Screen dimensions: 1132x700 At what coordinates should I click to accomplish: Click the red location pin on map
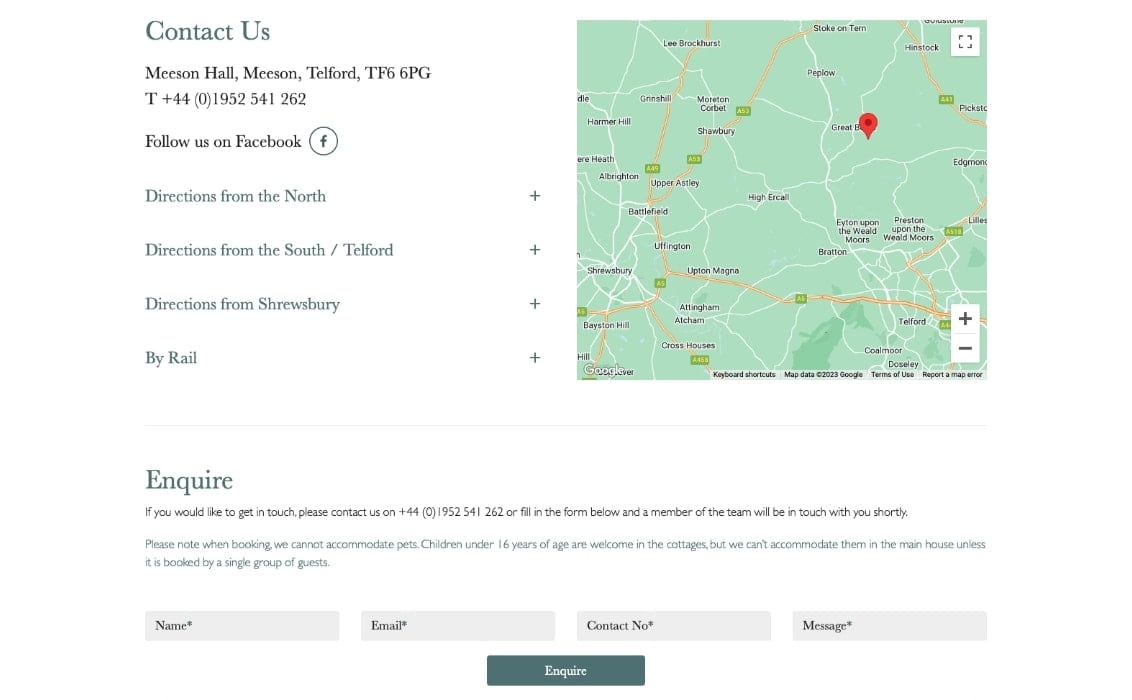[x=868, y=125]
